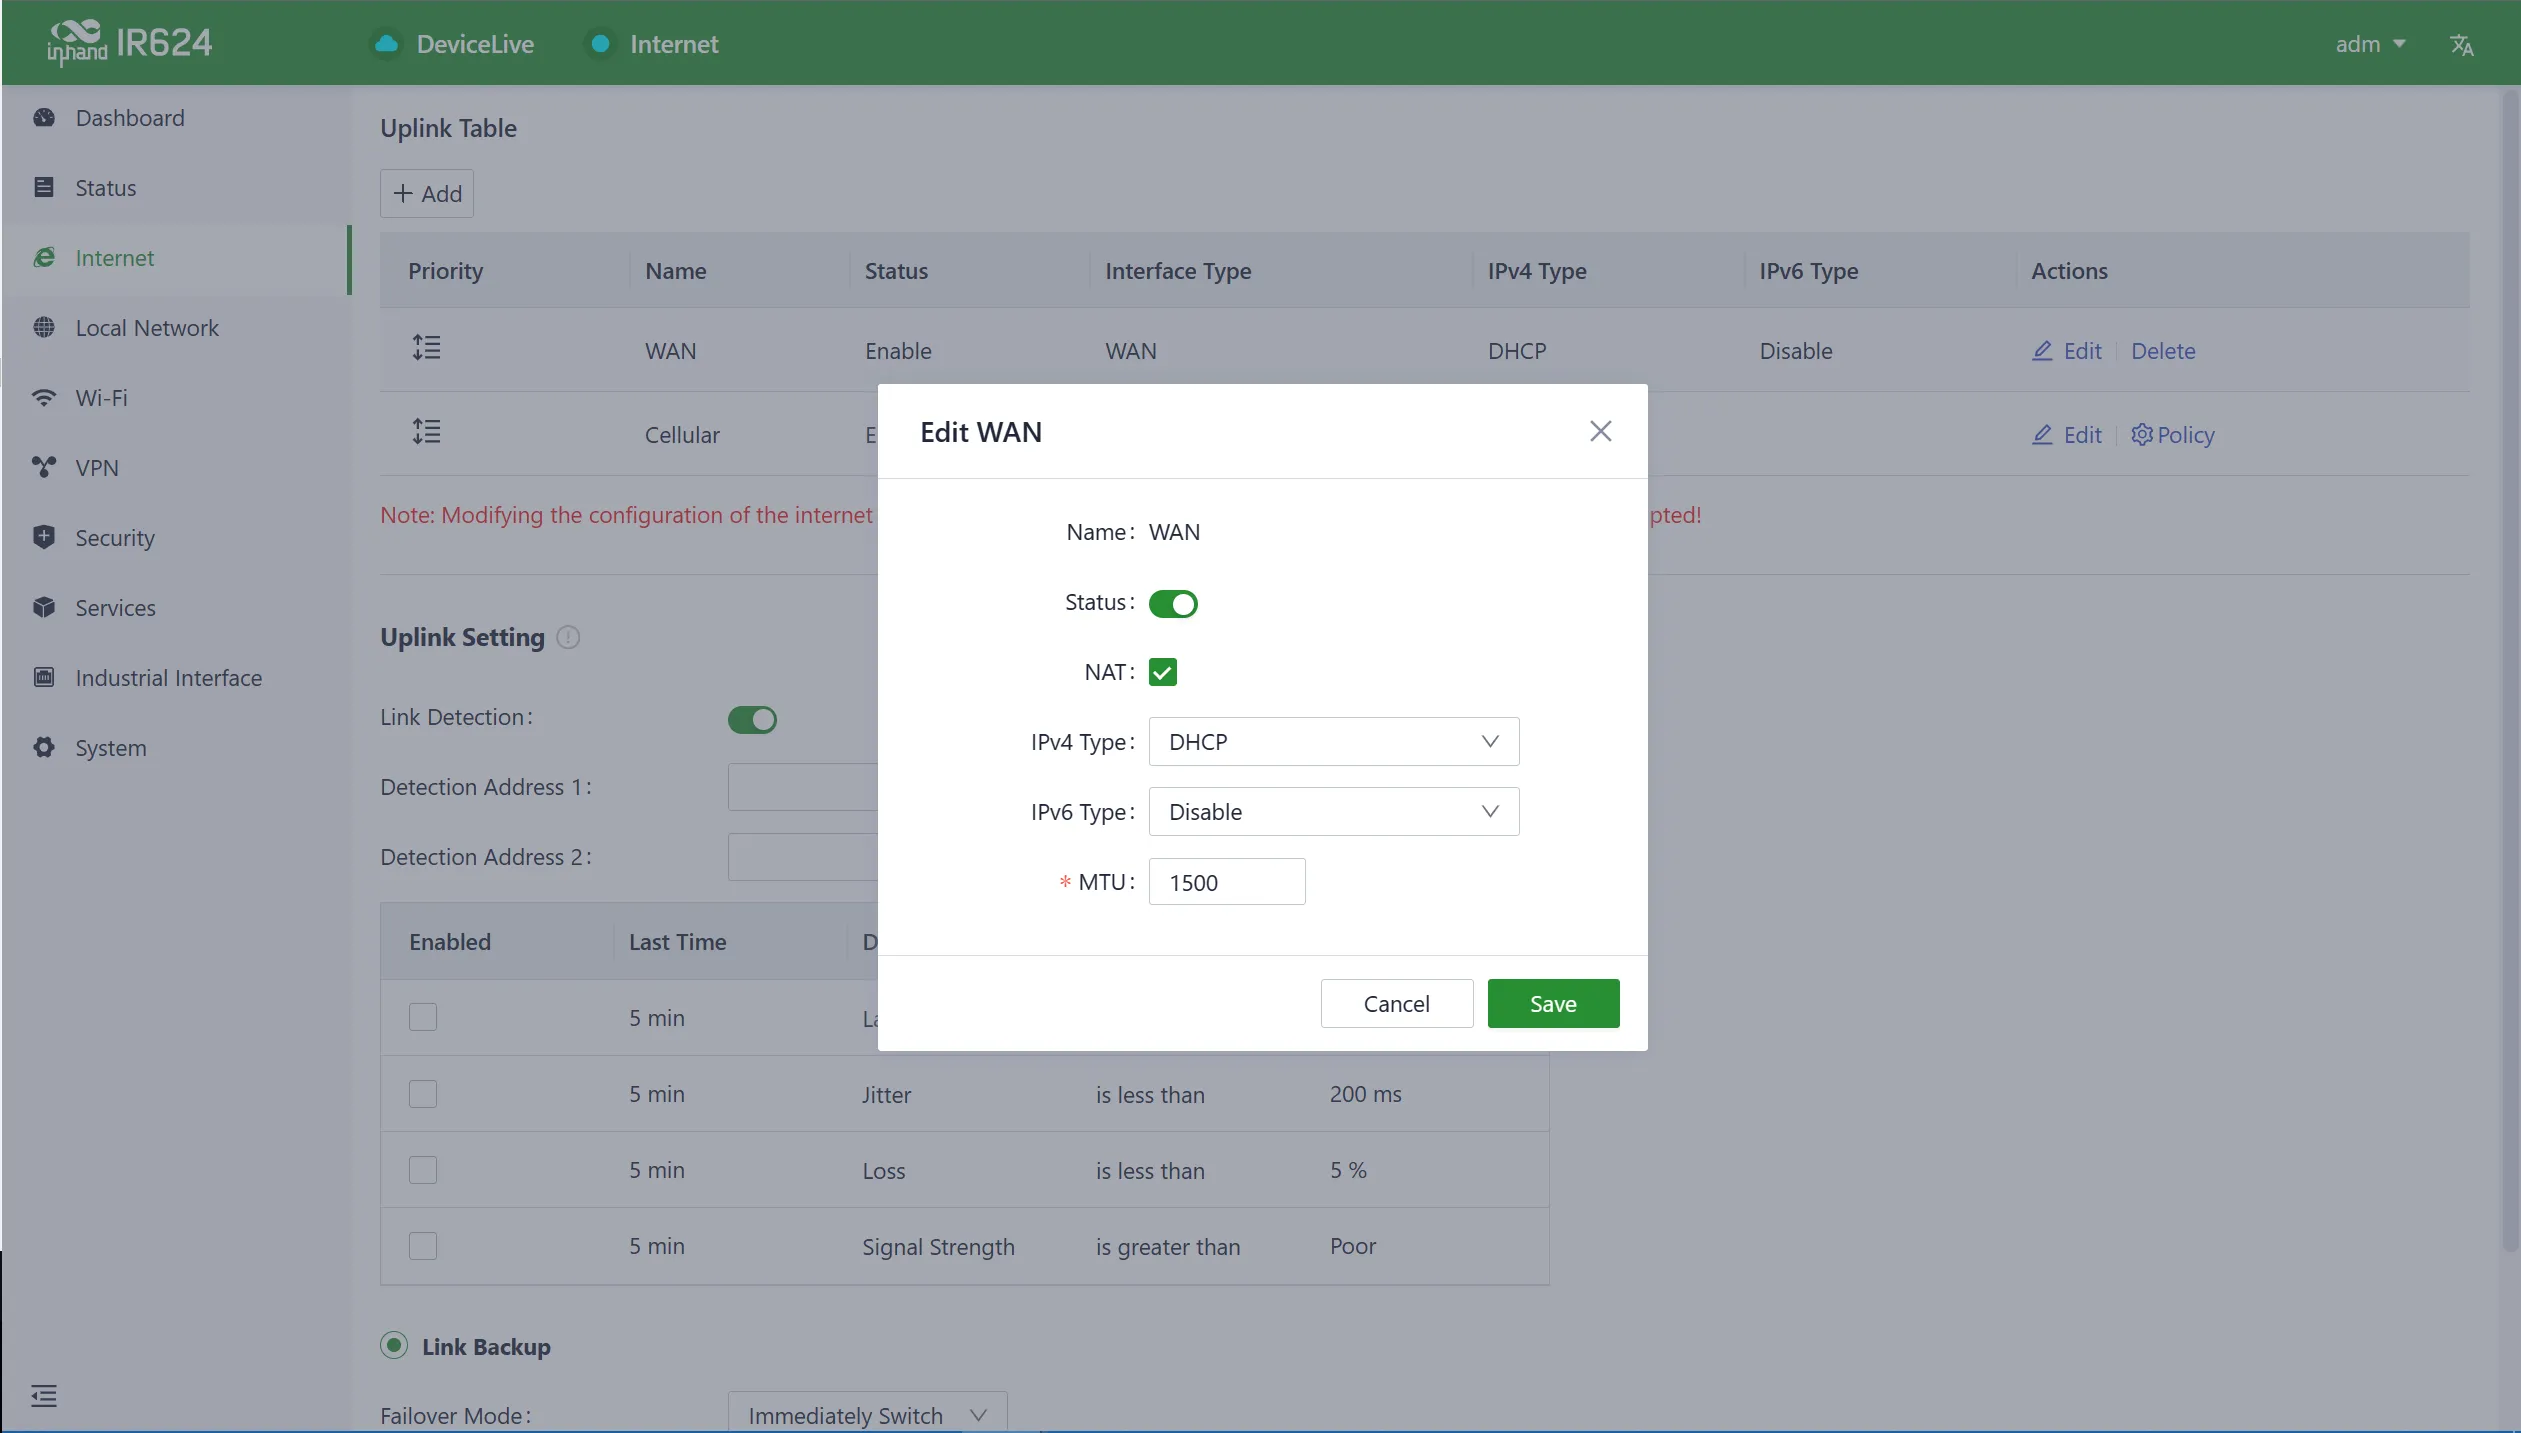Click the Uplink Setting info icon
This screenshot has height=1433, width=2521.
pyautogui.click(x=568, y=637)
